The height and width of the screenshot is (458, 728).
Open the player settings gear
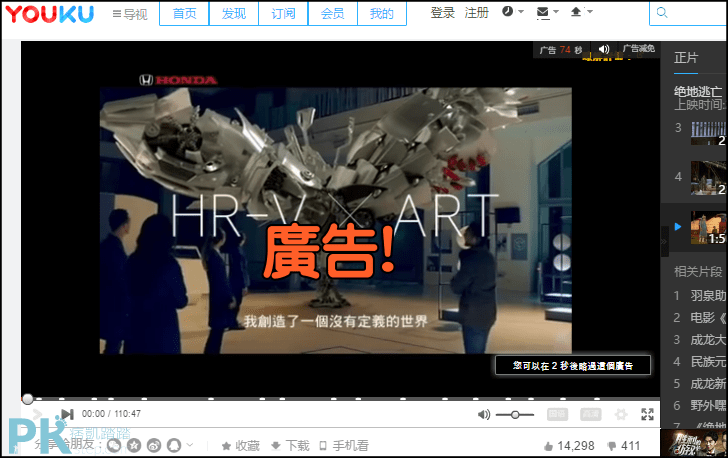621,414
